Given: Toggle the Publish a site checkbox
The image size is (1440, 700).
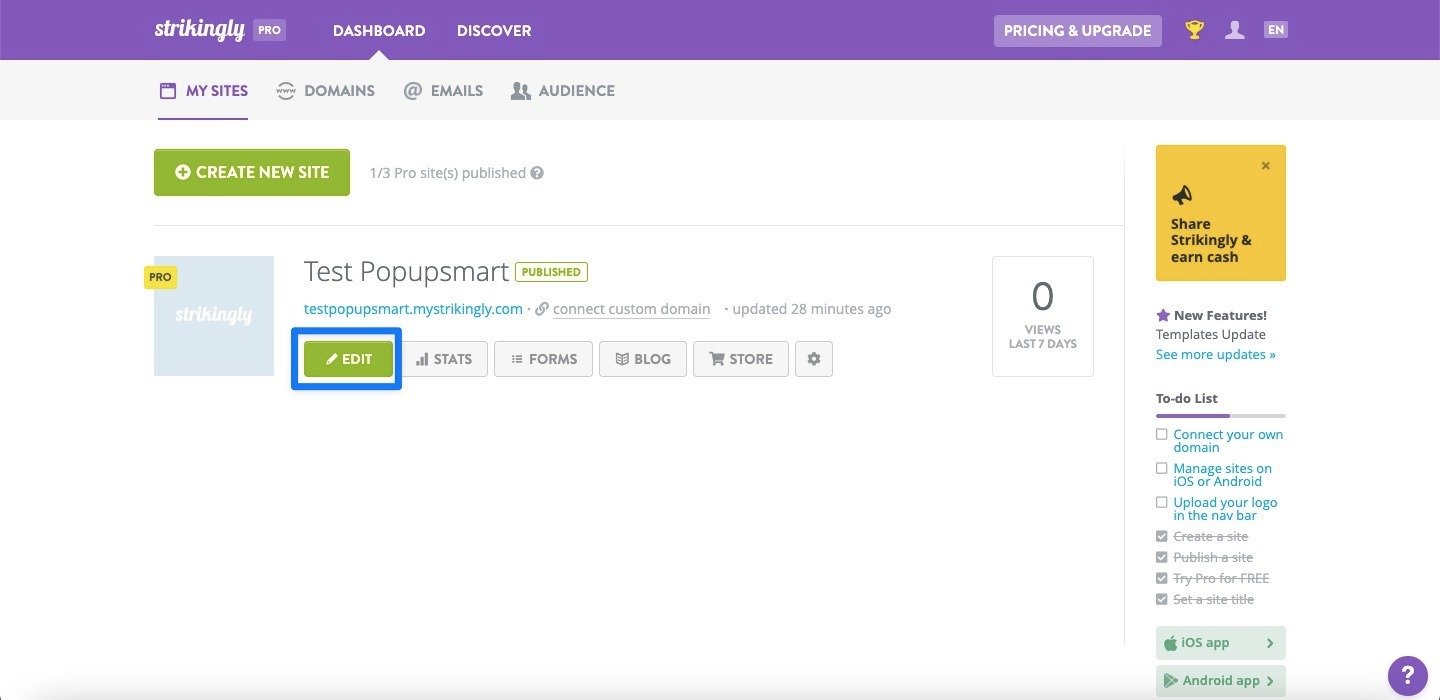Looking at the screenshot, I should 1161,558.
